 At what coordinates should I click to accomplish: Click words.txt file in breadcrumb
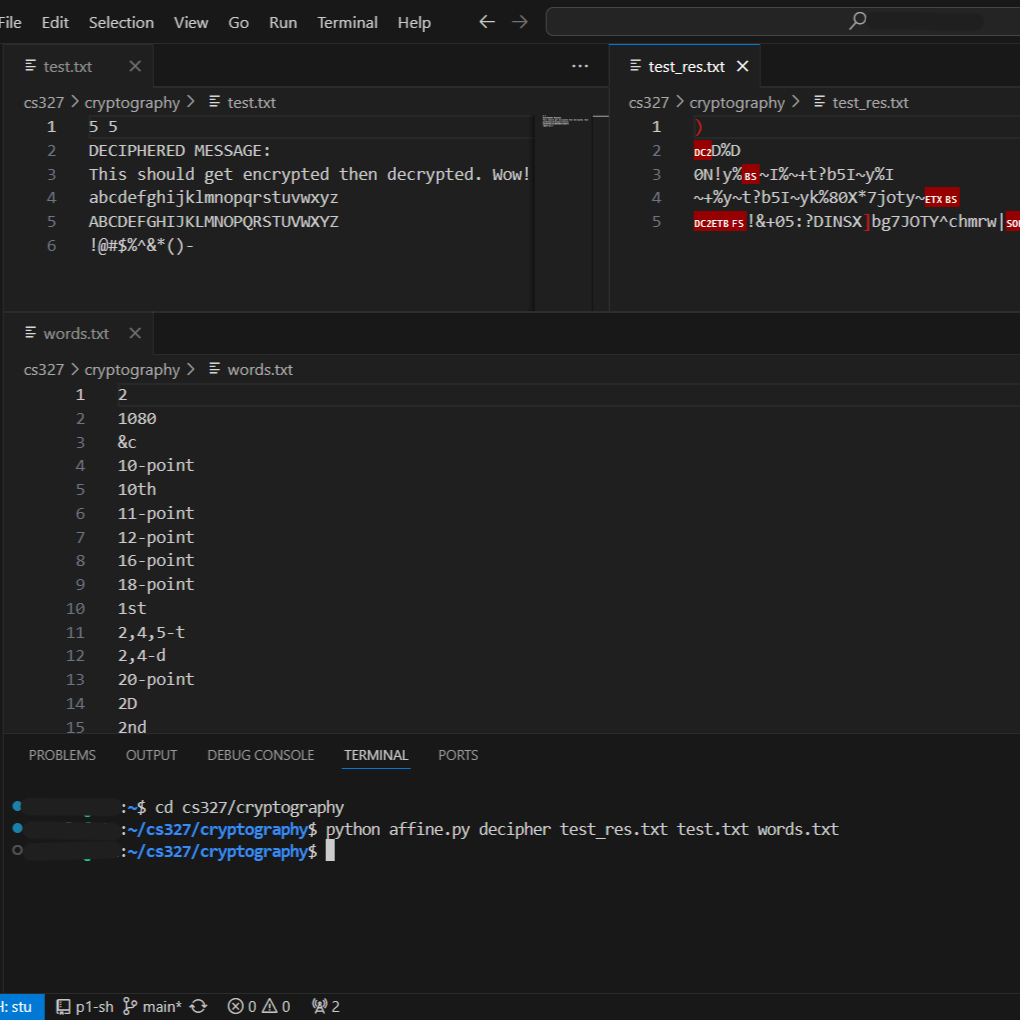tap(260, 369)
